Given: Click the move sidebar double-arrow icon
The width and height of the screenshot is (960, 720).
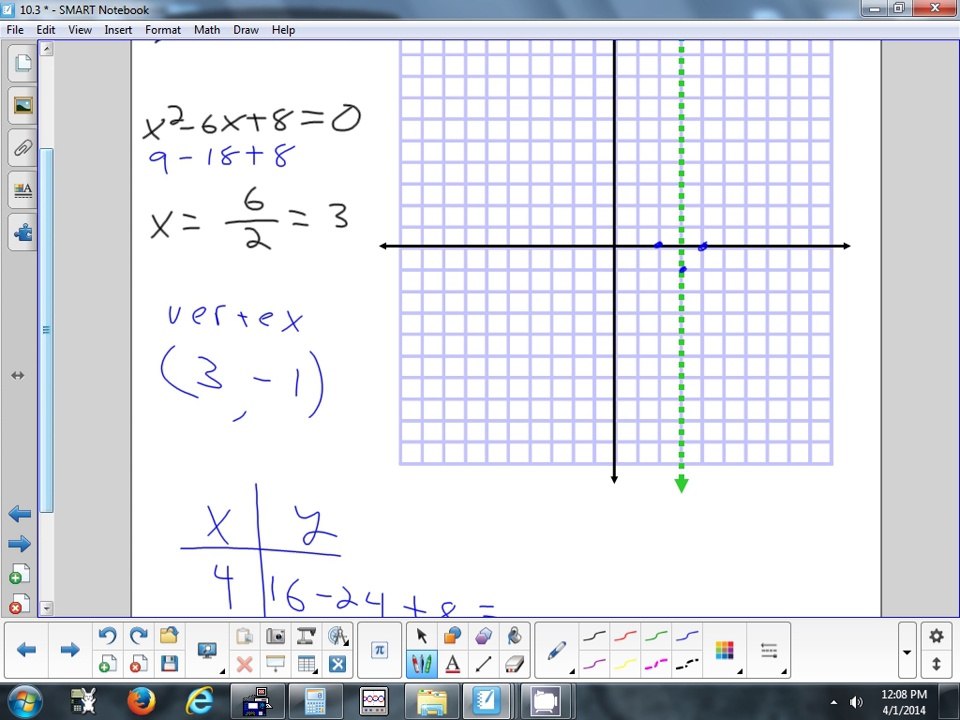Looking at the screenshot, I should click(18, 375).
